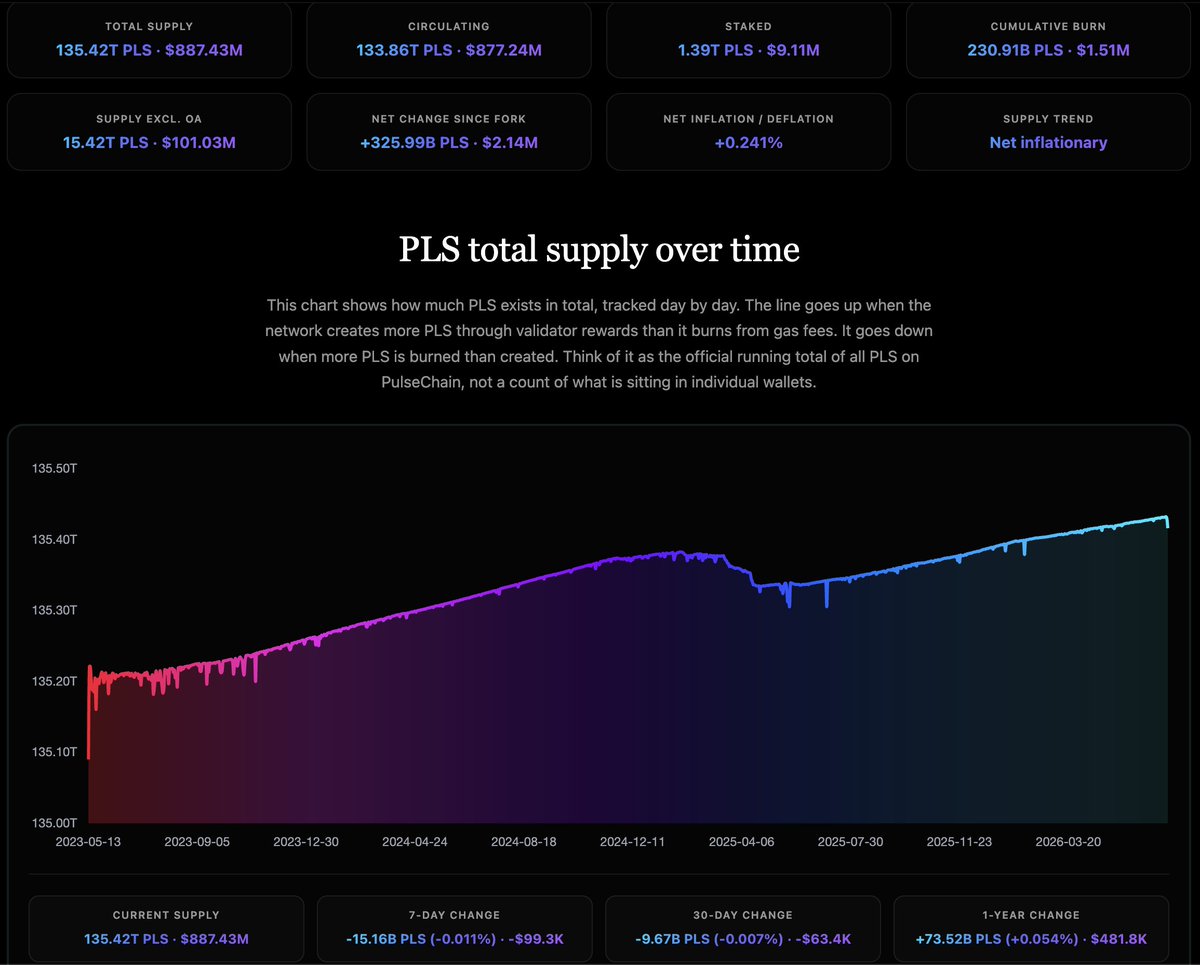Click x-axis date 2024-12-11
1200x965 pixels.
(633, 842)
